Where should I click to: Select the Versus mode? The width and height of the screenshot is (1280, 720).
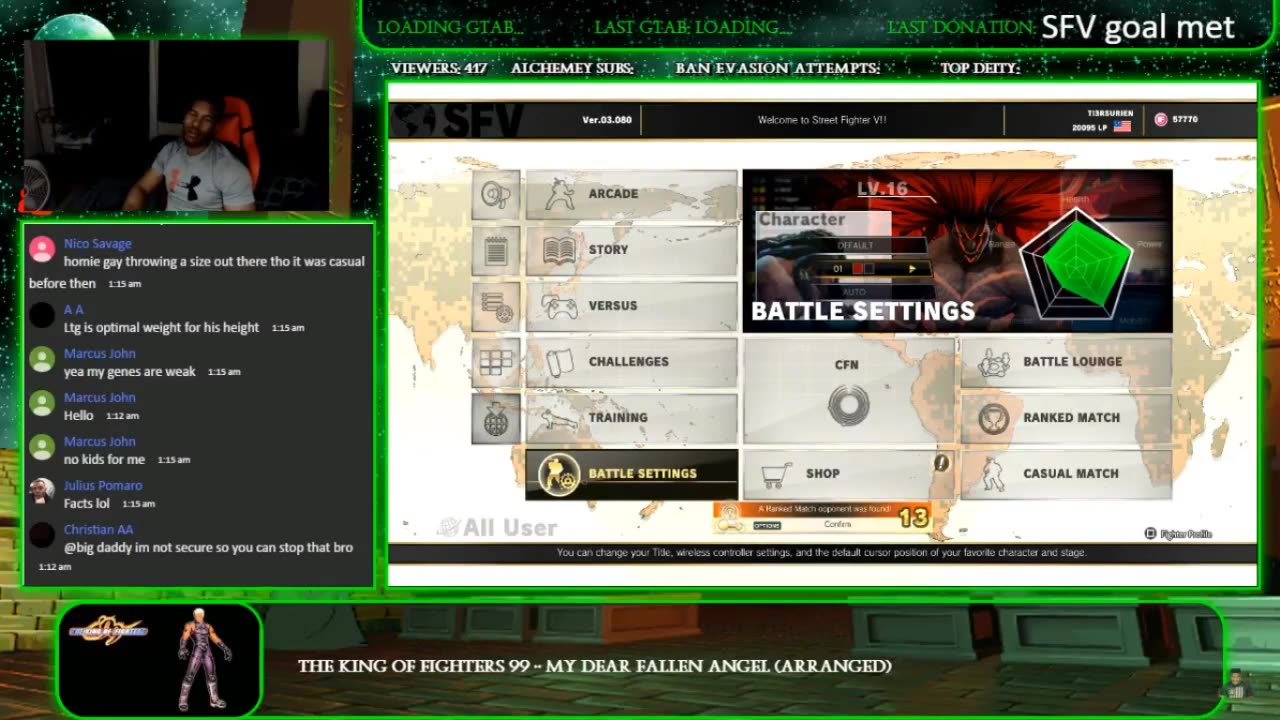[632, 306]
